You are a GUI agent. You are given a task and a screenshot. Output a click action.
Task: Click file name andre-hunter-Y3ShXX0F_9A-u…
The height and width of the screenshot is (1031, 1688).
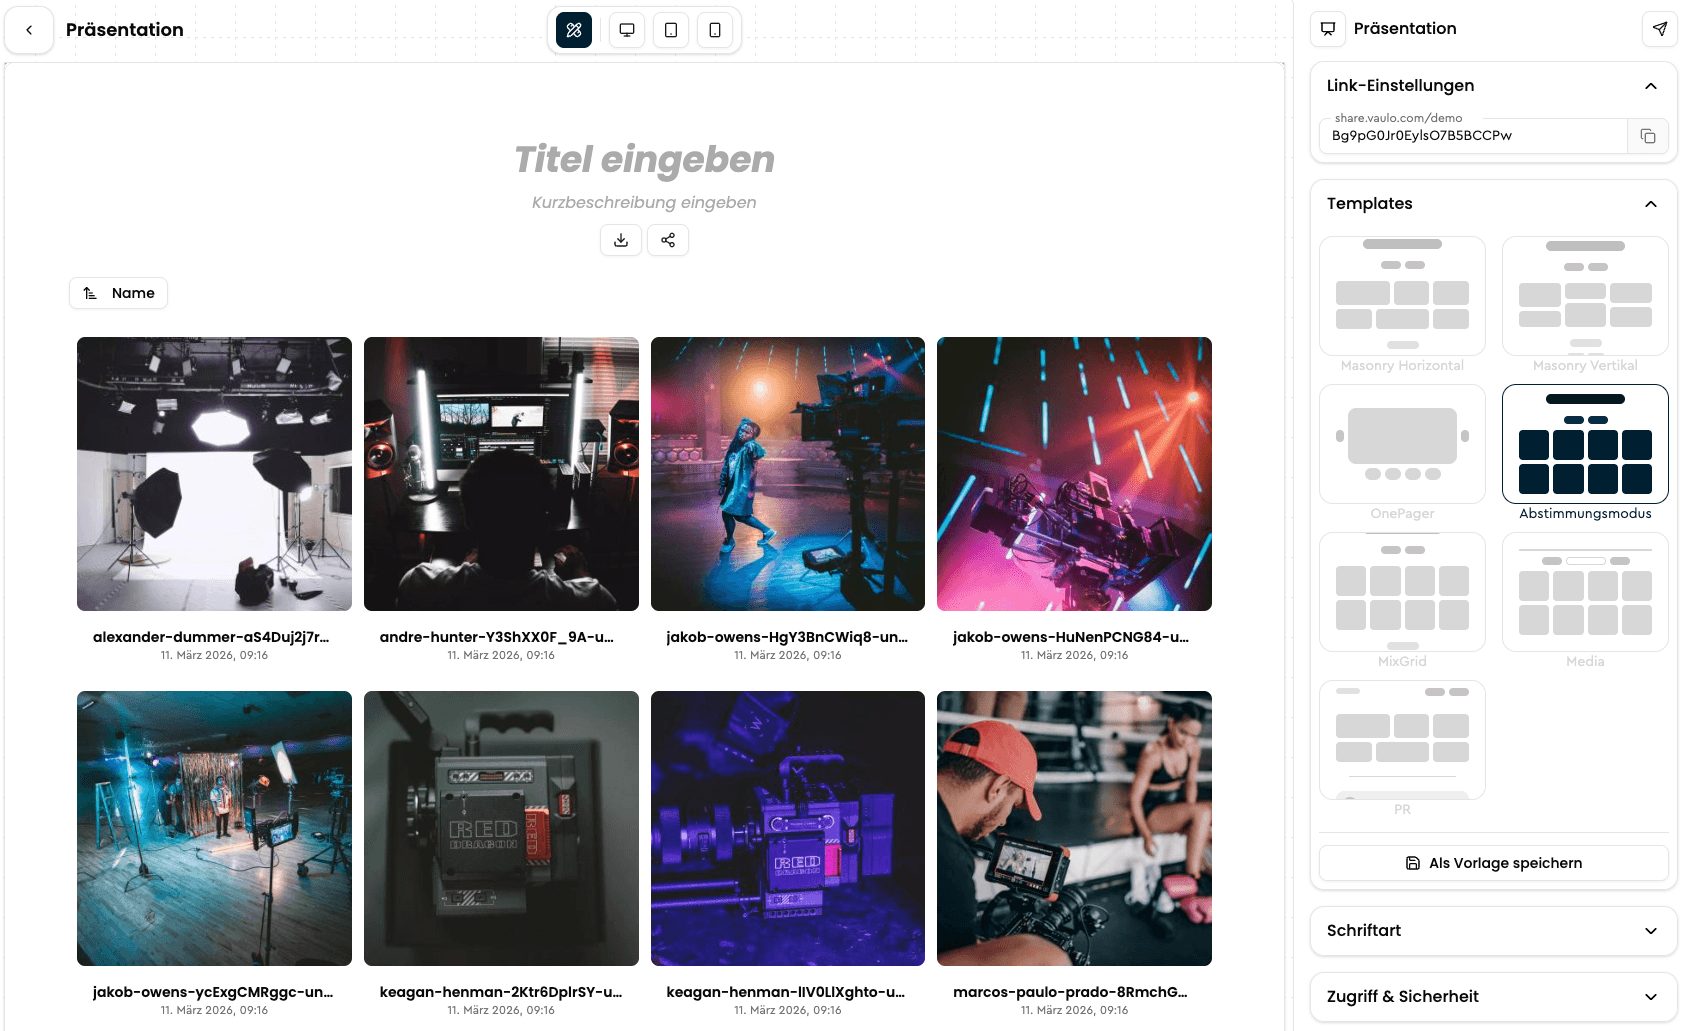(x=497, y=637)
